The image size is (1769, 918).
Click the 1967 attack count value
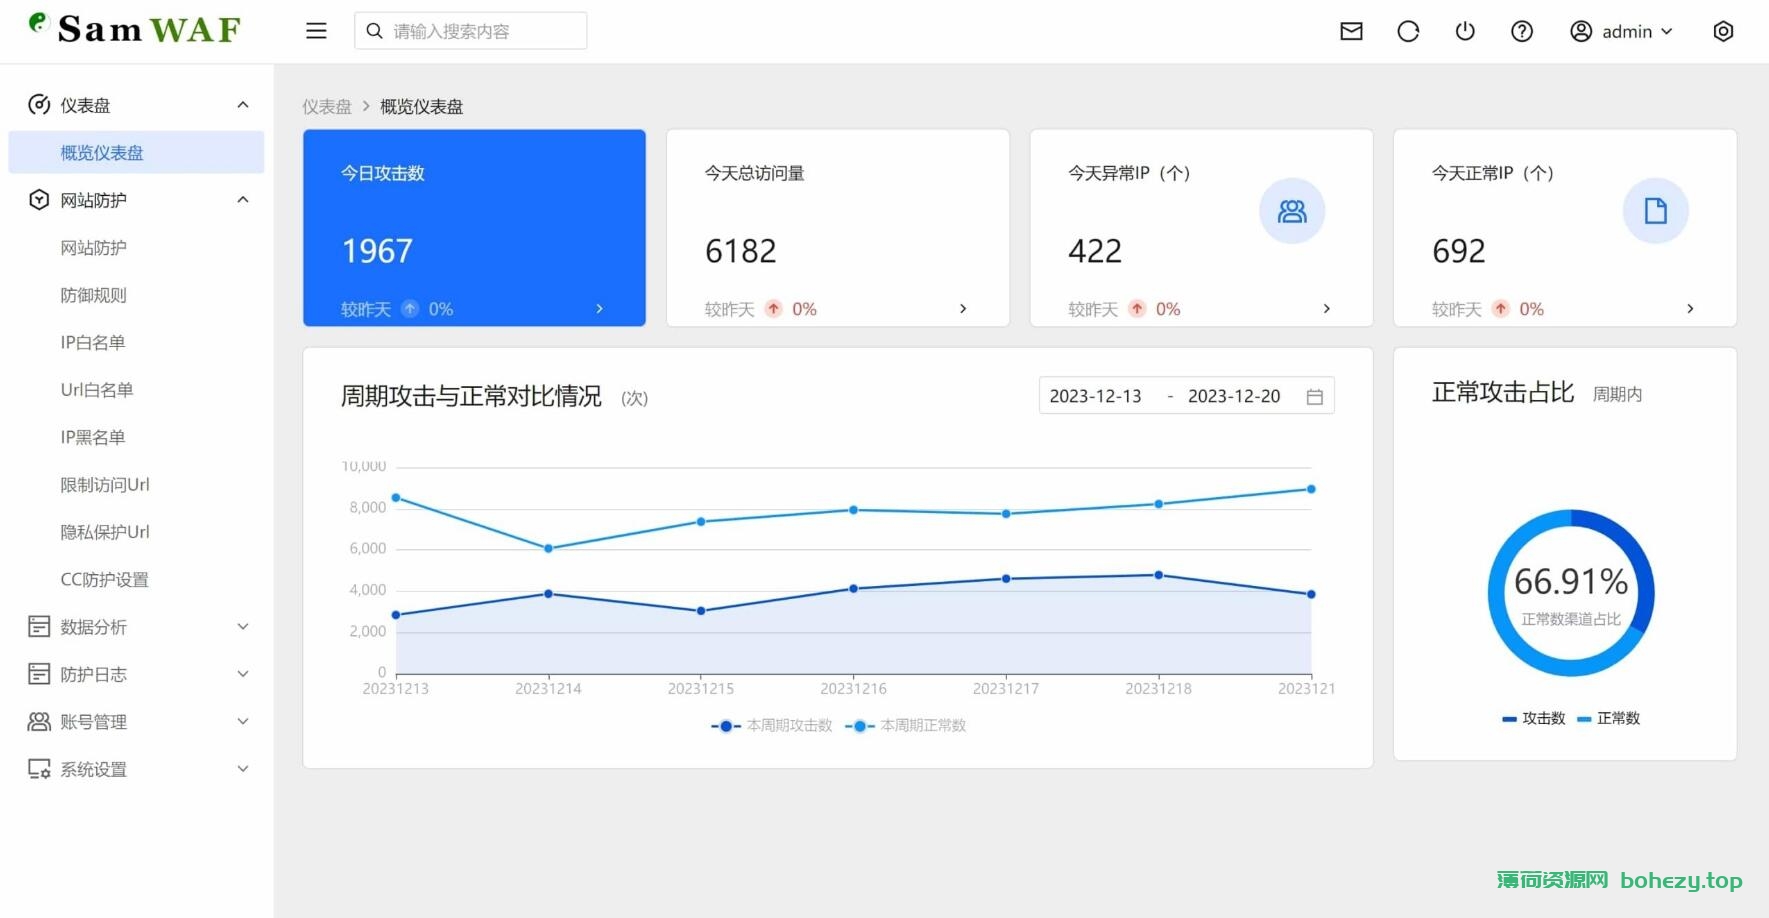(x=377, y=251)
